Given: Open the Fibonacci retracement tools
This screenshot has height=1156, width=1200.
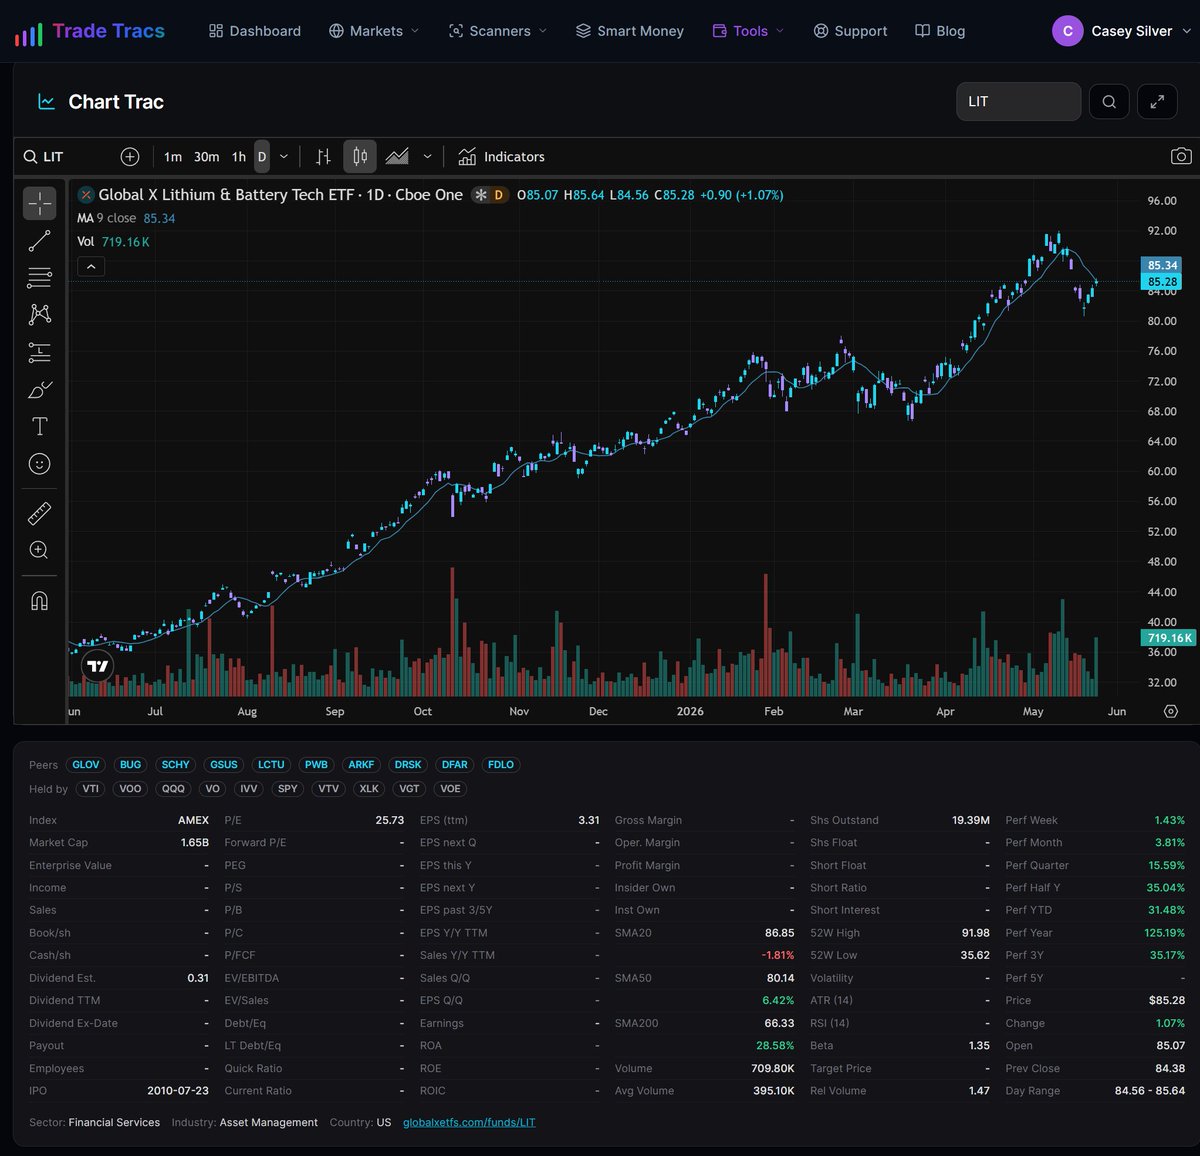Looking at the screenshot, I should pos(40,278).
